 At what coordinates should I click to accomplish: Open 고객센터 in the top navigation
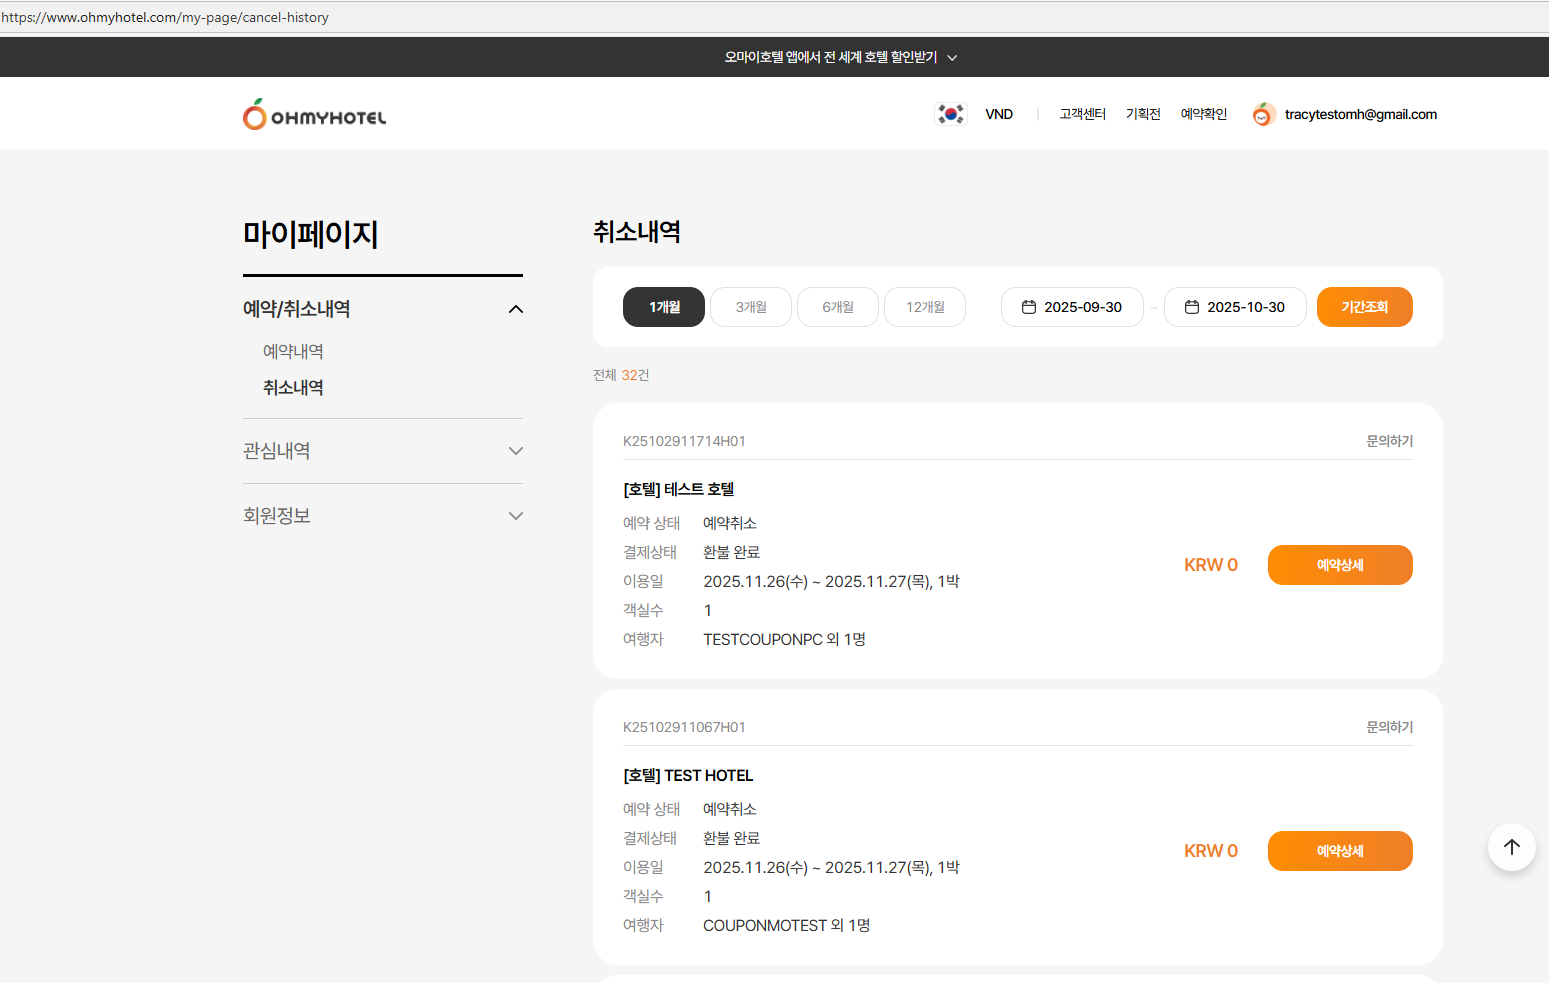click(x=1082, y=114)
